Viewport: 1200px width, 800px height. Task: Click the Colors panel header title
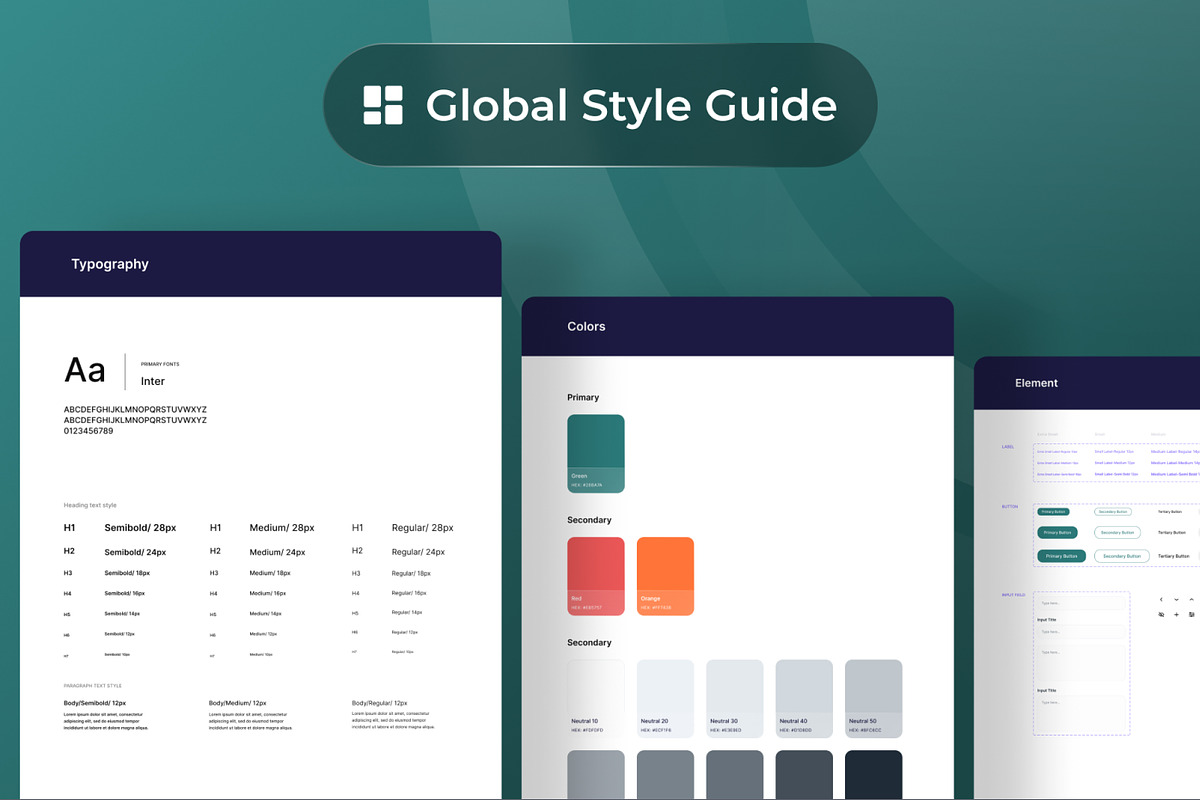pyautogui.click(x=586, y=326)
